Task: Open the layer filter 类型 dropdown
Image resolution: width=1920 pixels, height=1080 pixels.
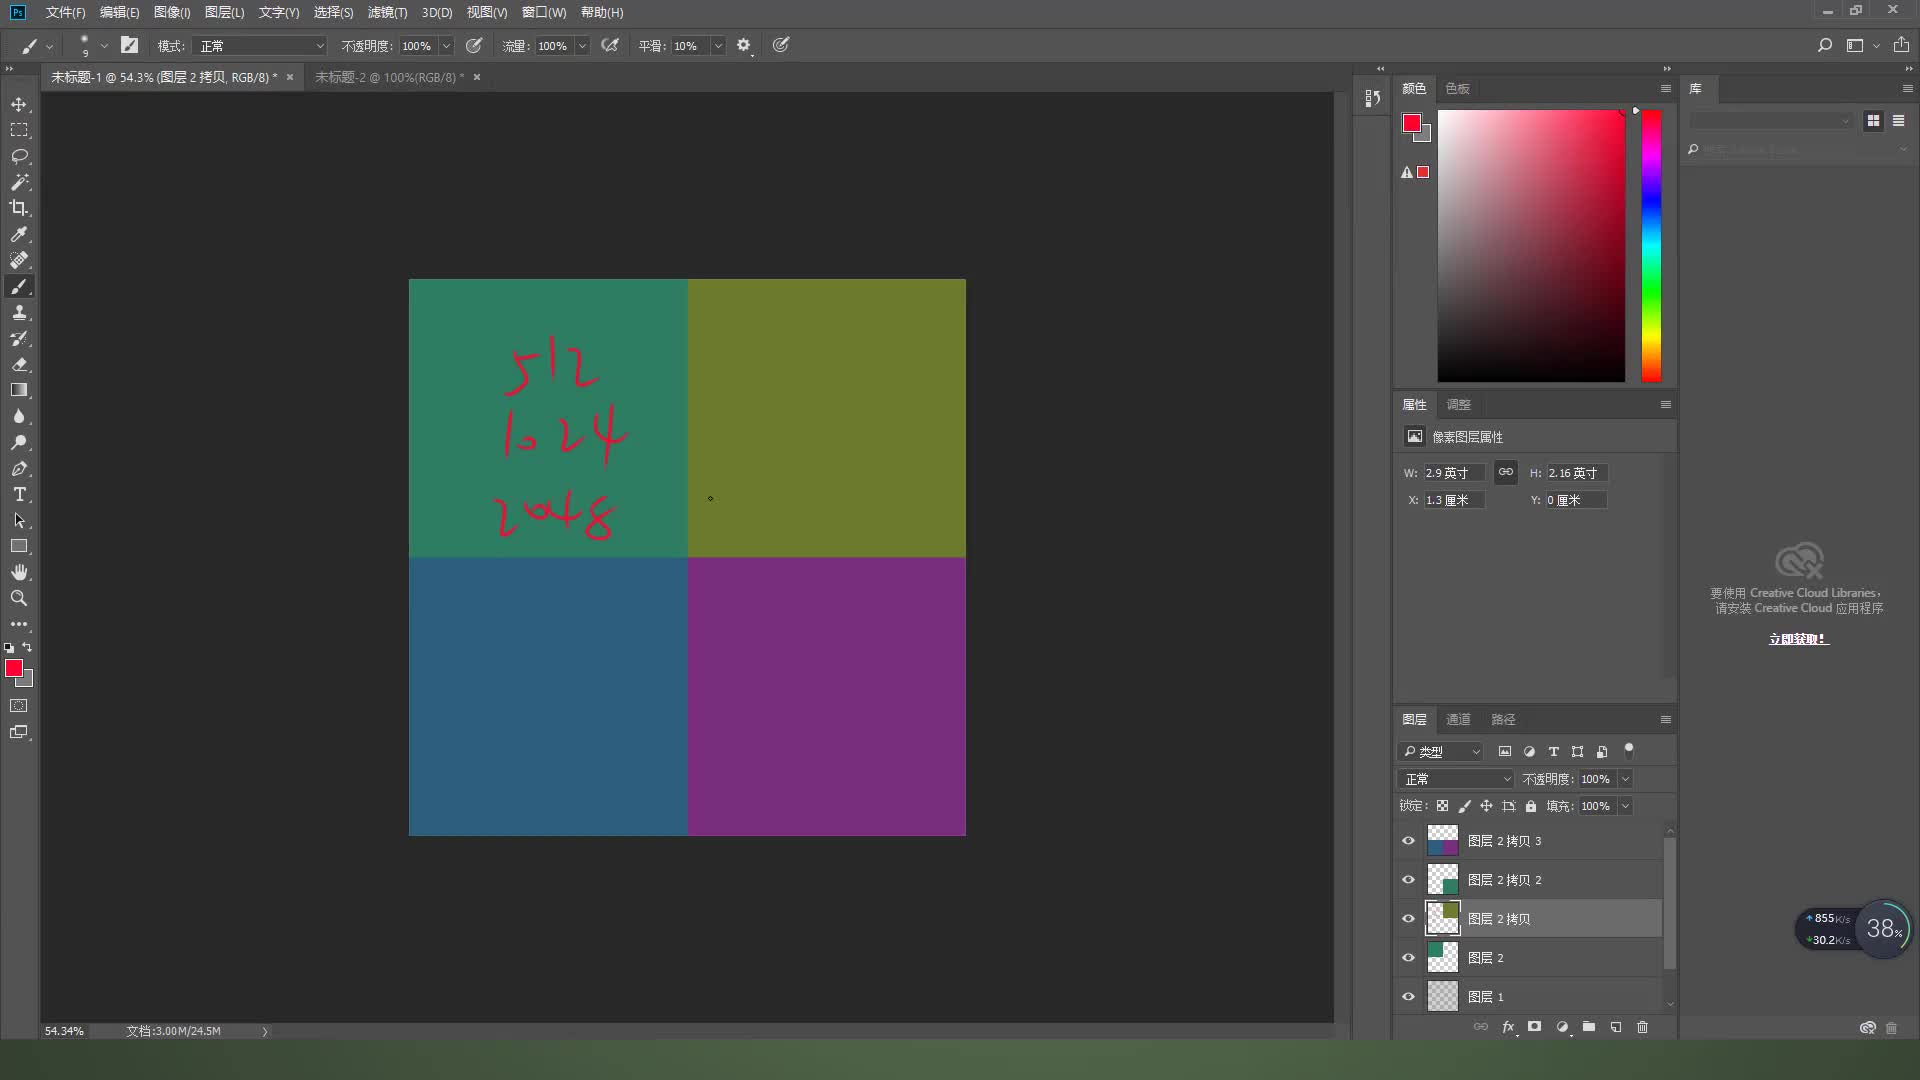Action: pos(1441,752)
